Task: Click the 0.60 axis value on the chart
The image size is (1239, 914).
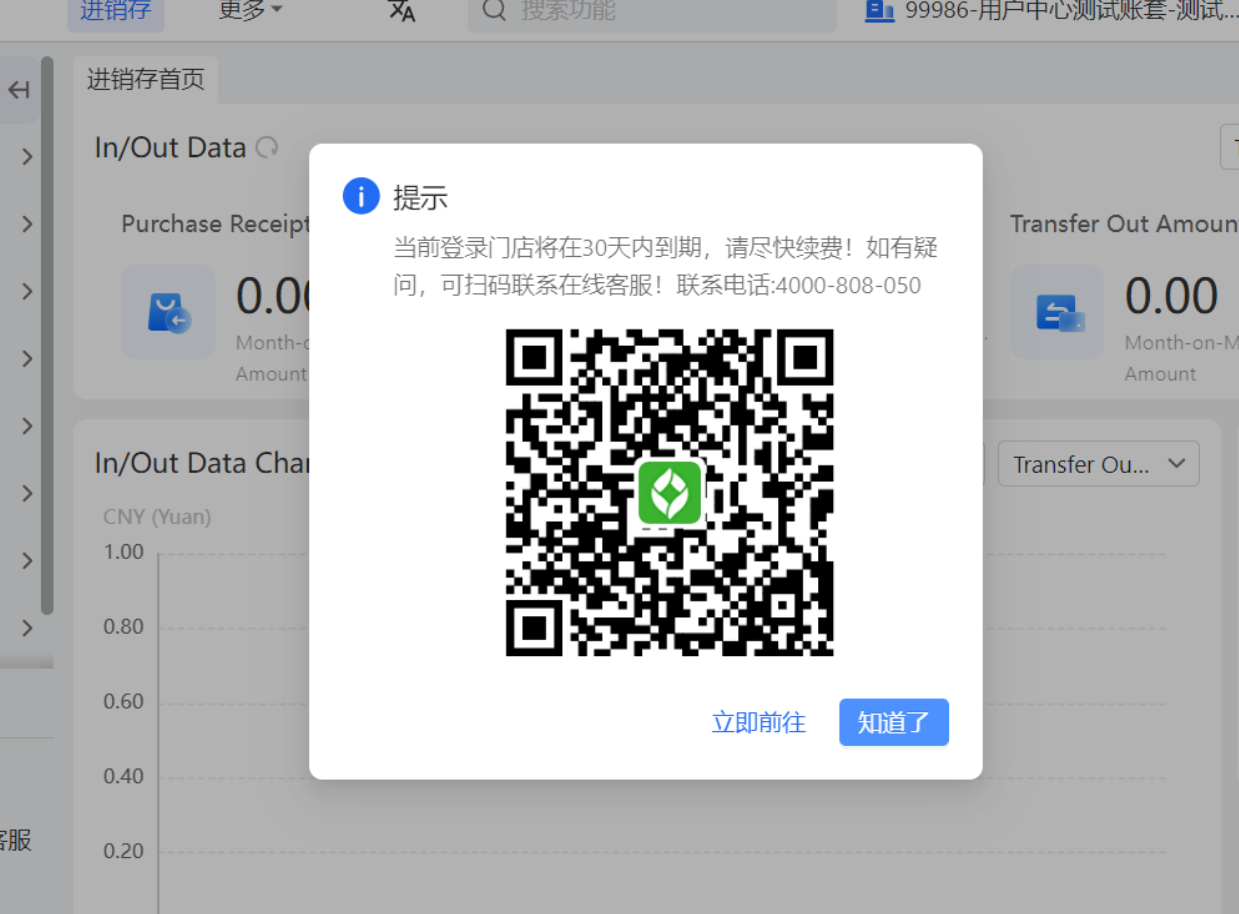Action: [124, 701]
